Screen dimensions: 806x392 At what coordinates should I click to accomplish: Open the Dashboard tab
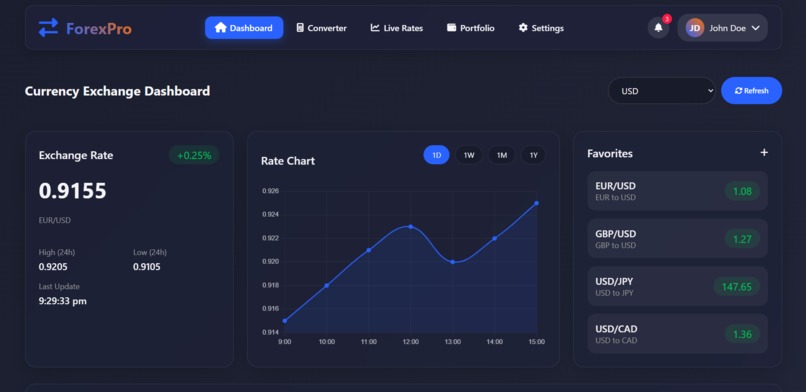[244, 28]
